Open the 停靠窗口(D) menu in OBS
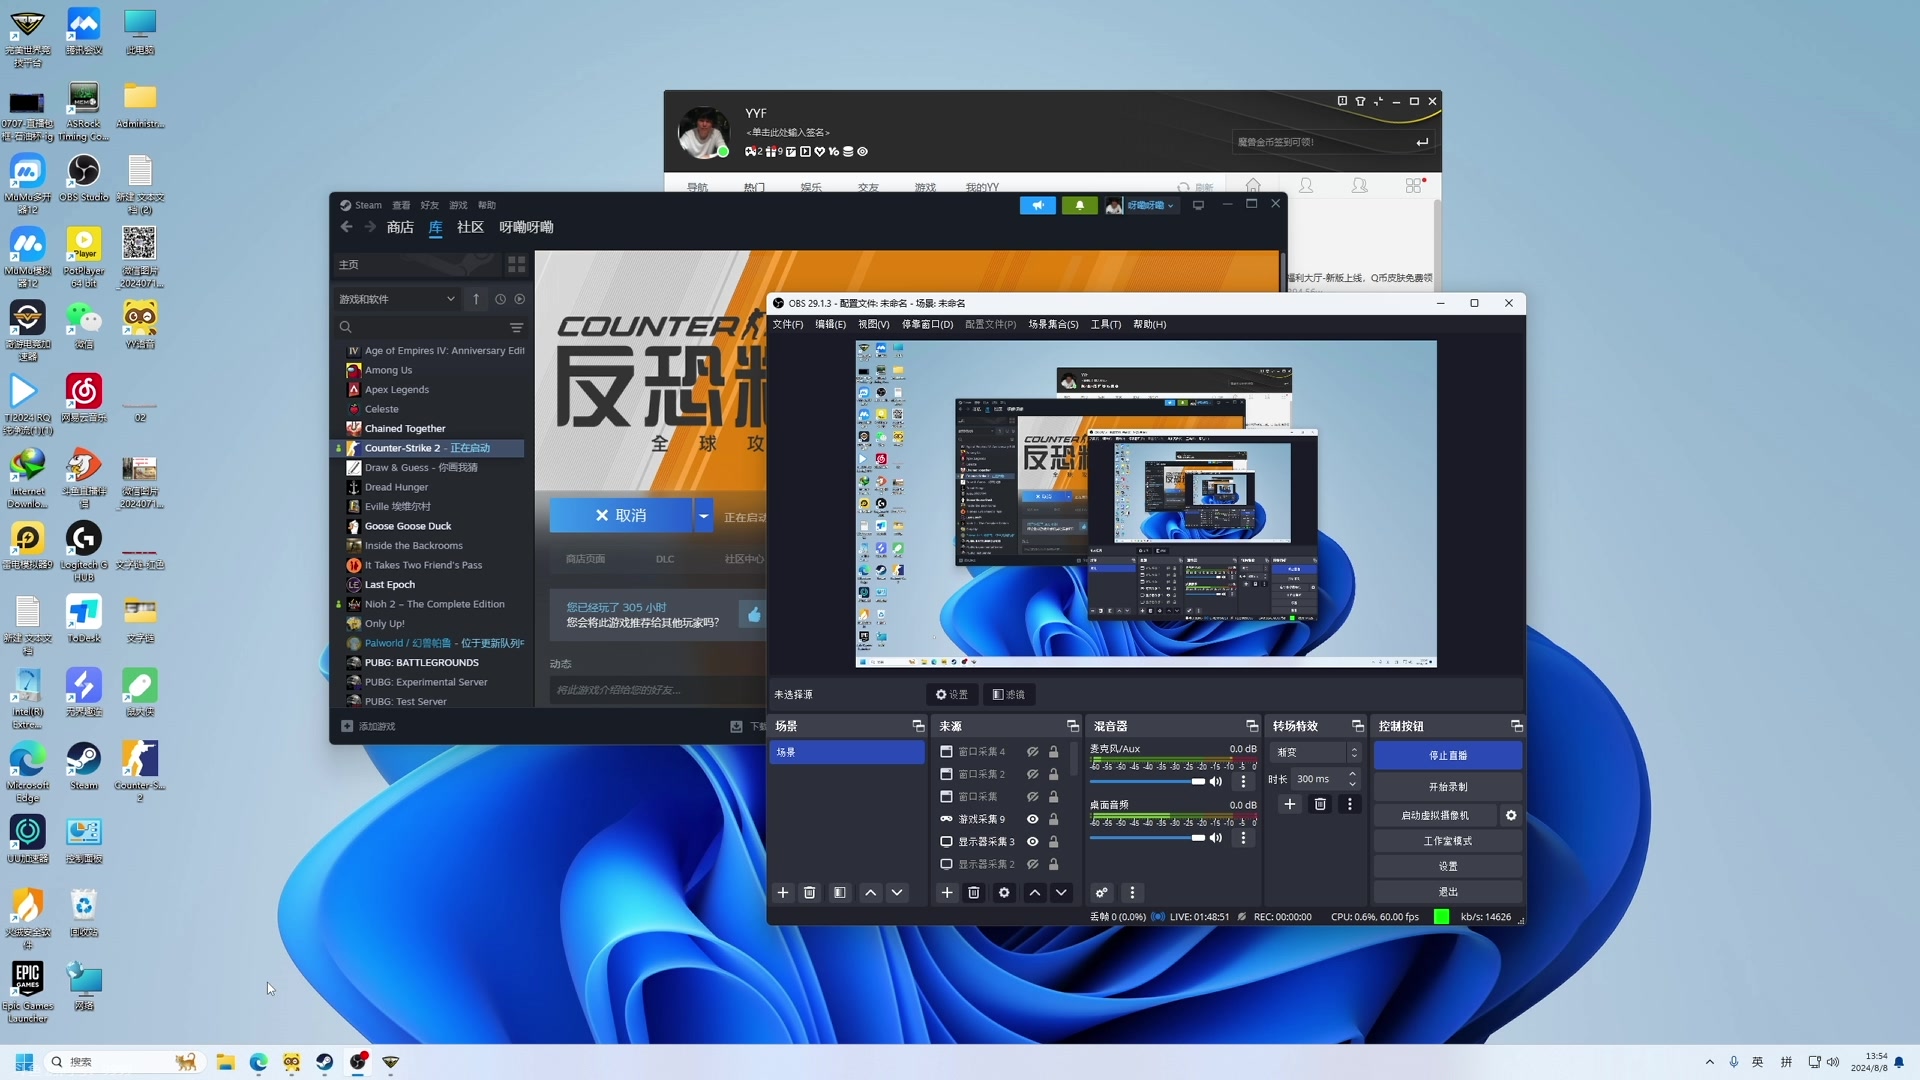This screenshot has width=1920, height=1080. 927,324
